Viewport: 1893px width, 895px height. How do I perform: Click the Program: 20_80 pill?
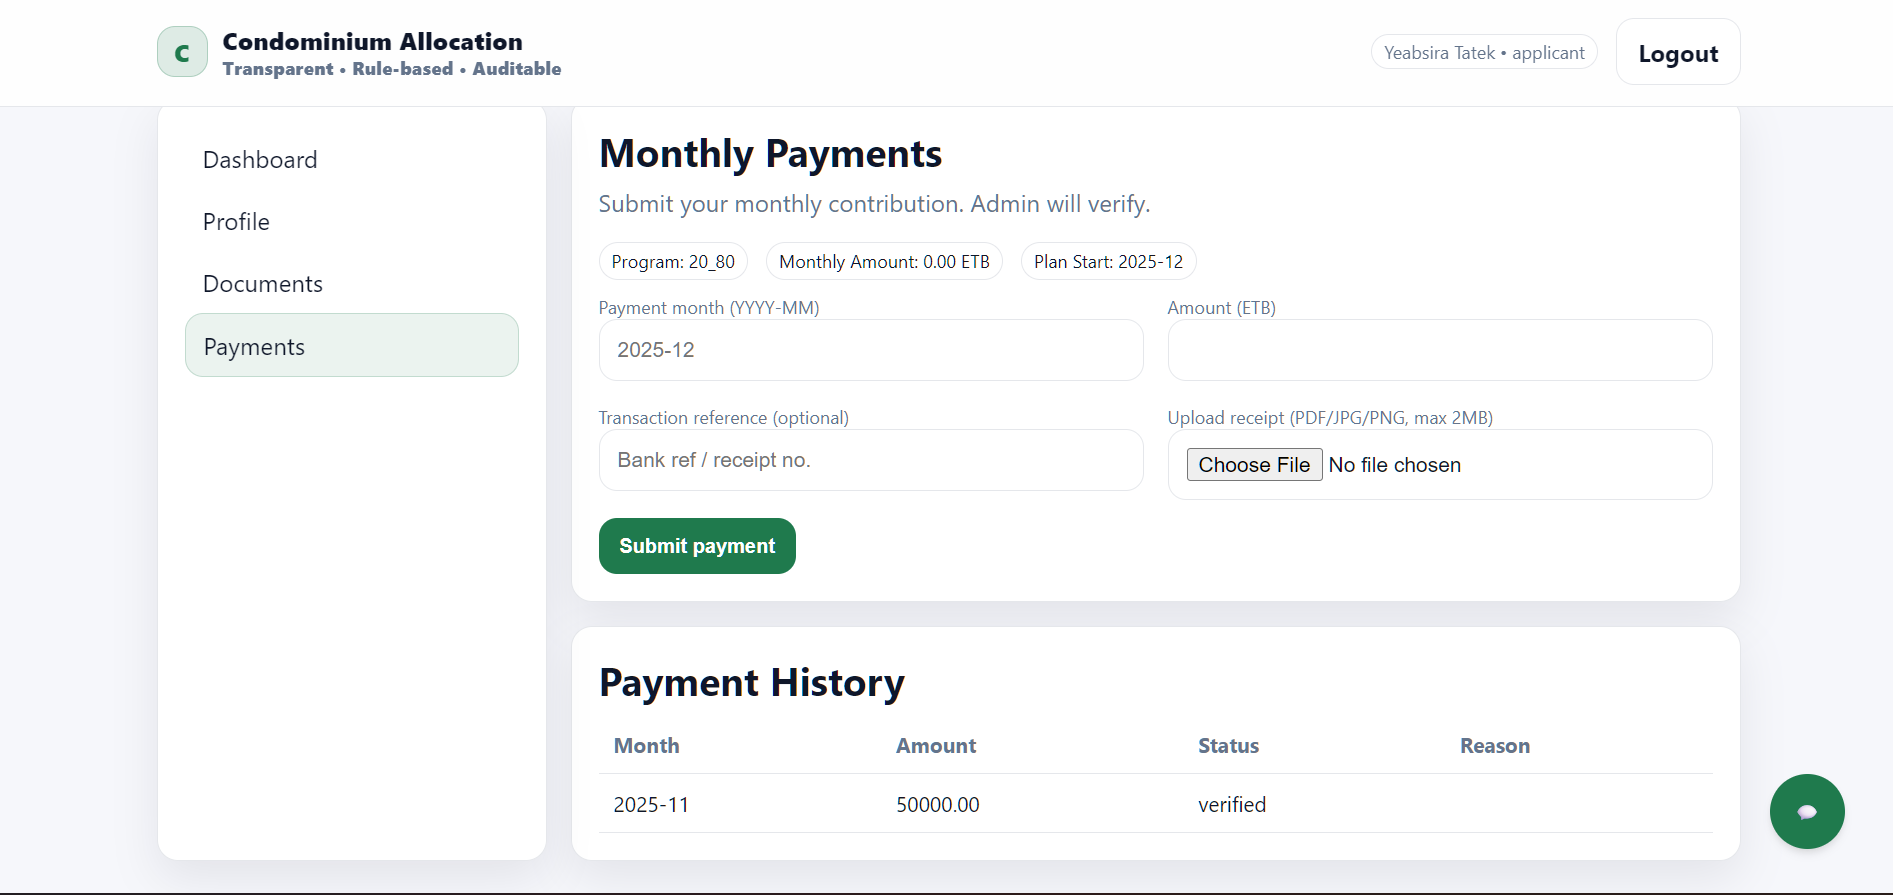(673, 262)
